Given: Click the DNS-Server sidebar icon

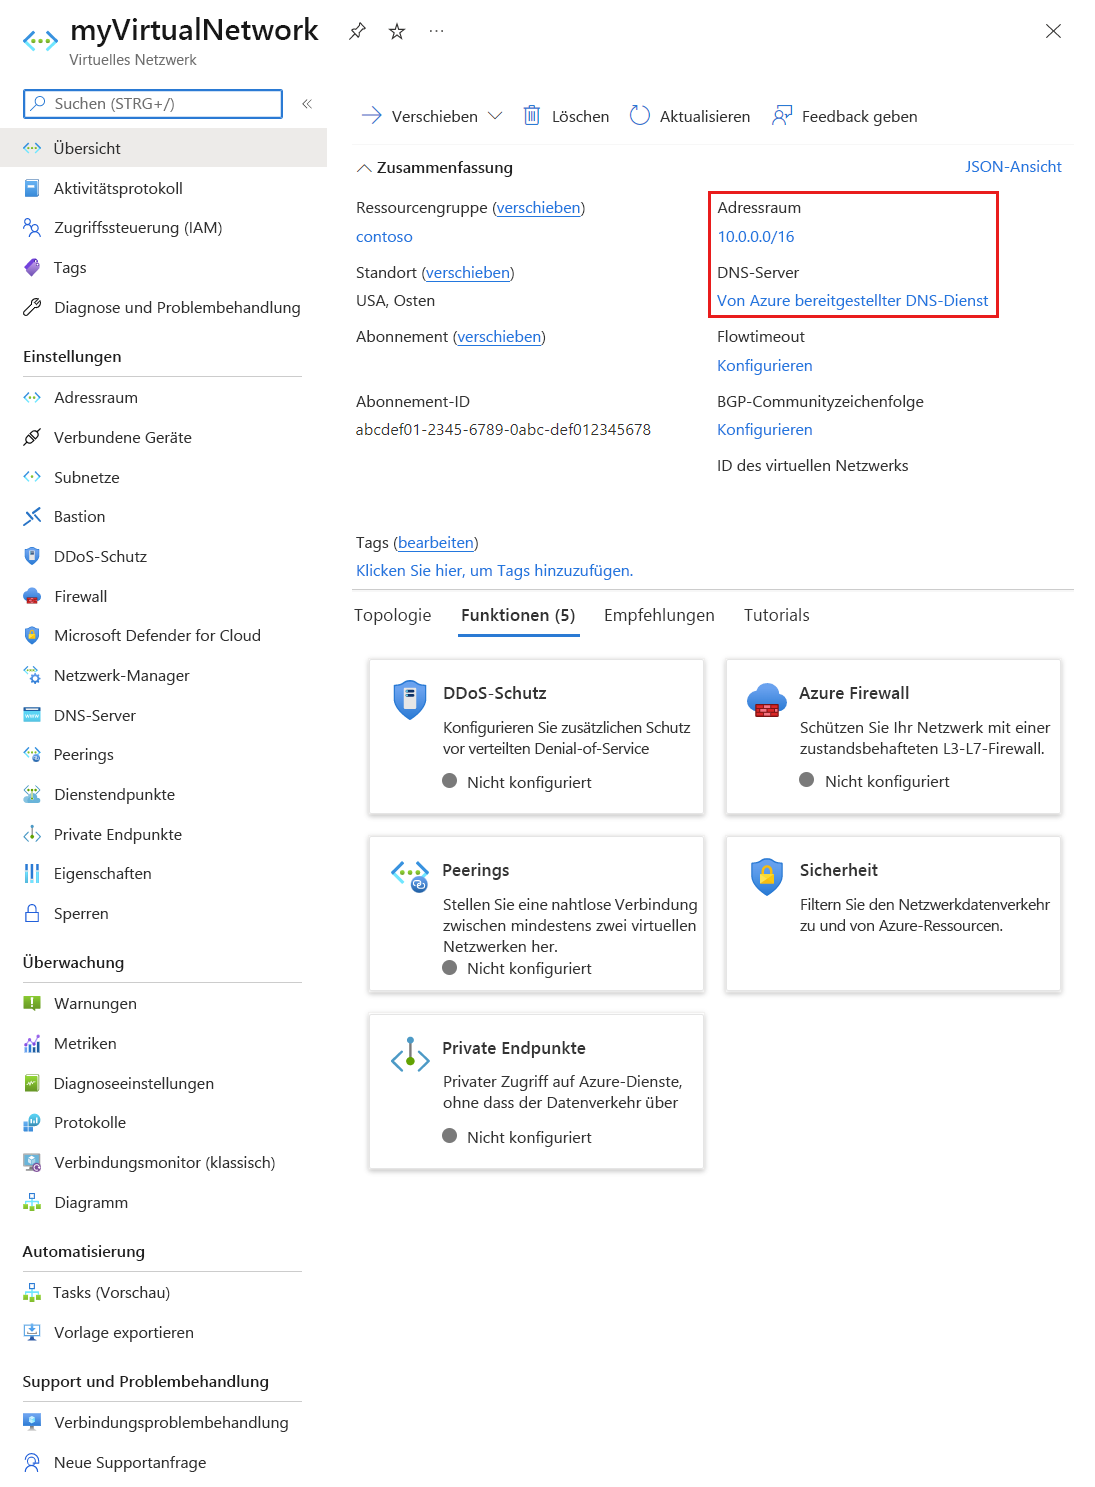Looking at the screenshot, I should pos(32,716).
